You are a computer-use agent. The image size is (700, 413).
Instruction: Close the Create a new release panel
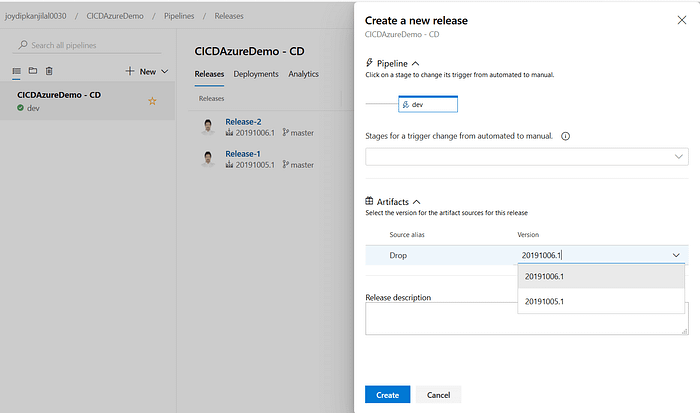point(682,20)
